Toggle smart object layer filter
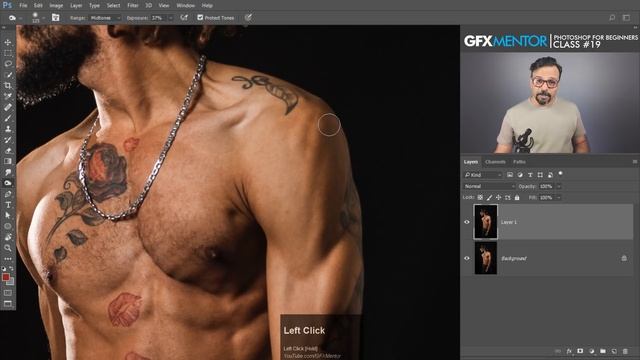640x360 pixels. point(550,175)
